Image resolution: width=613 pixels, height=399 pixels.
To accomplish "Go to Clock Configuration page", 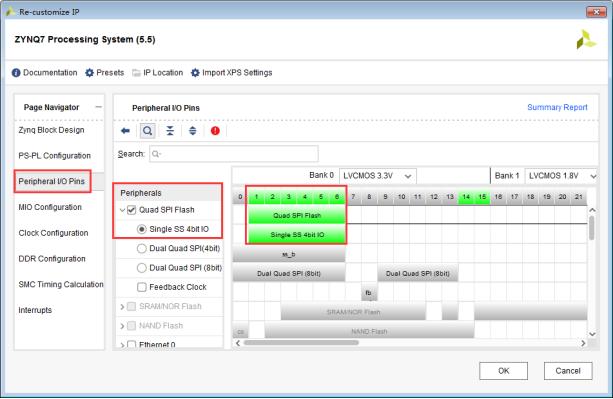I will click(x=53, y=233).
